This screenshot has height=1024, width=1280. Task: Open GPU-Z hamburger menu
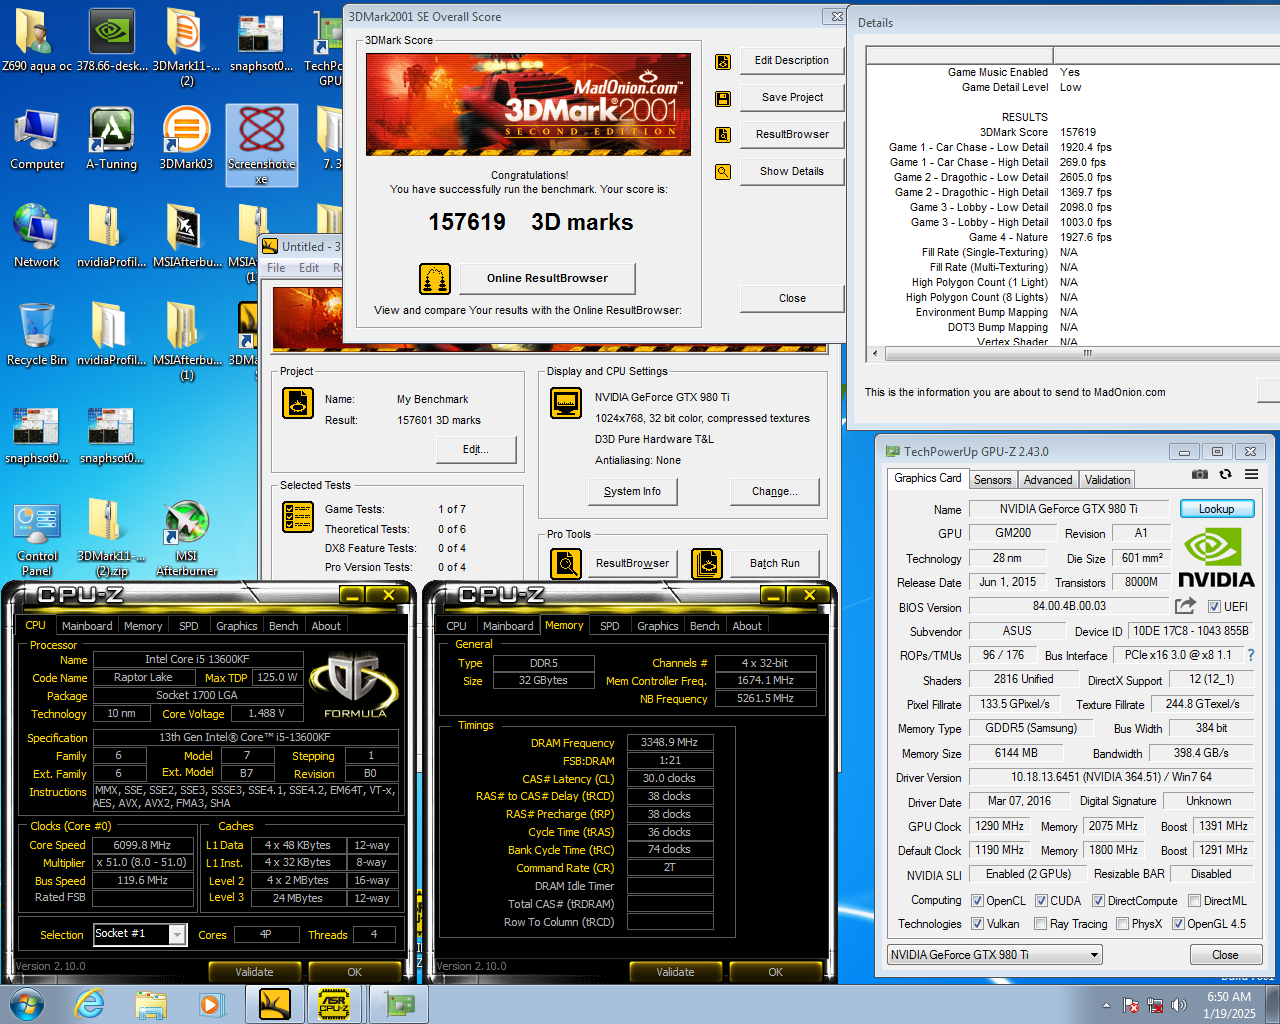(1251, 474)
